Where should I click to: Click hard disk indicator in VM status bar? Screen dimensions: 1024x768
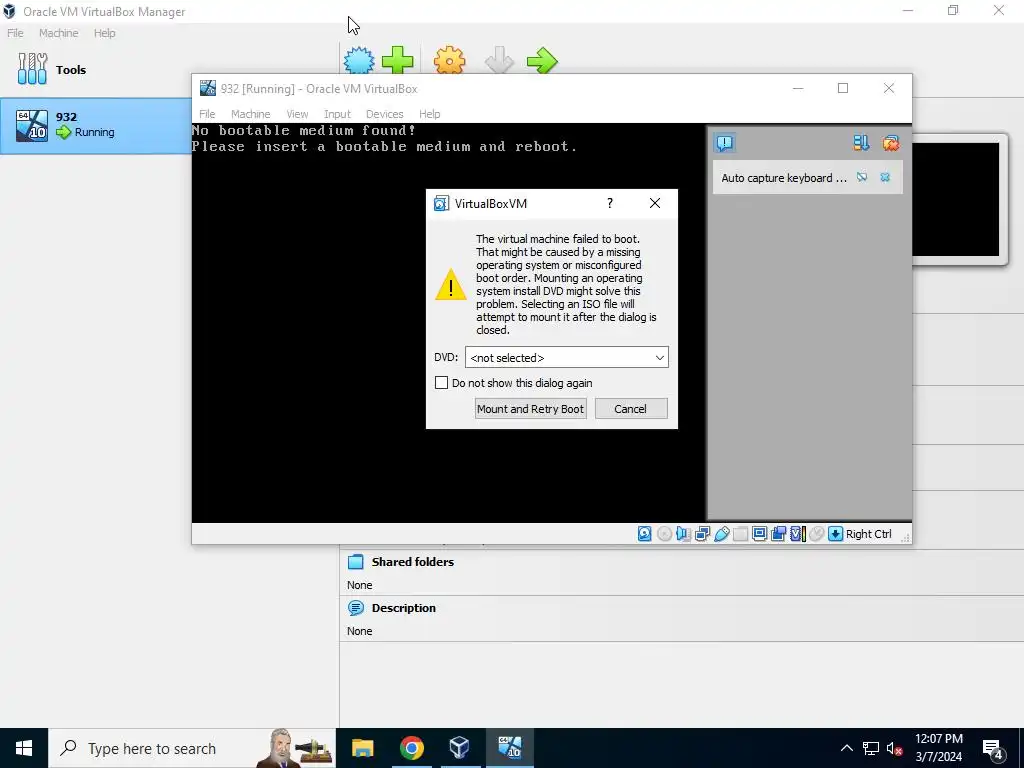645,534
